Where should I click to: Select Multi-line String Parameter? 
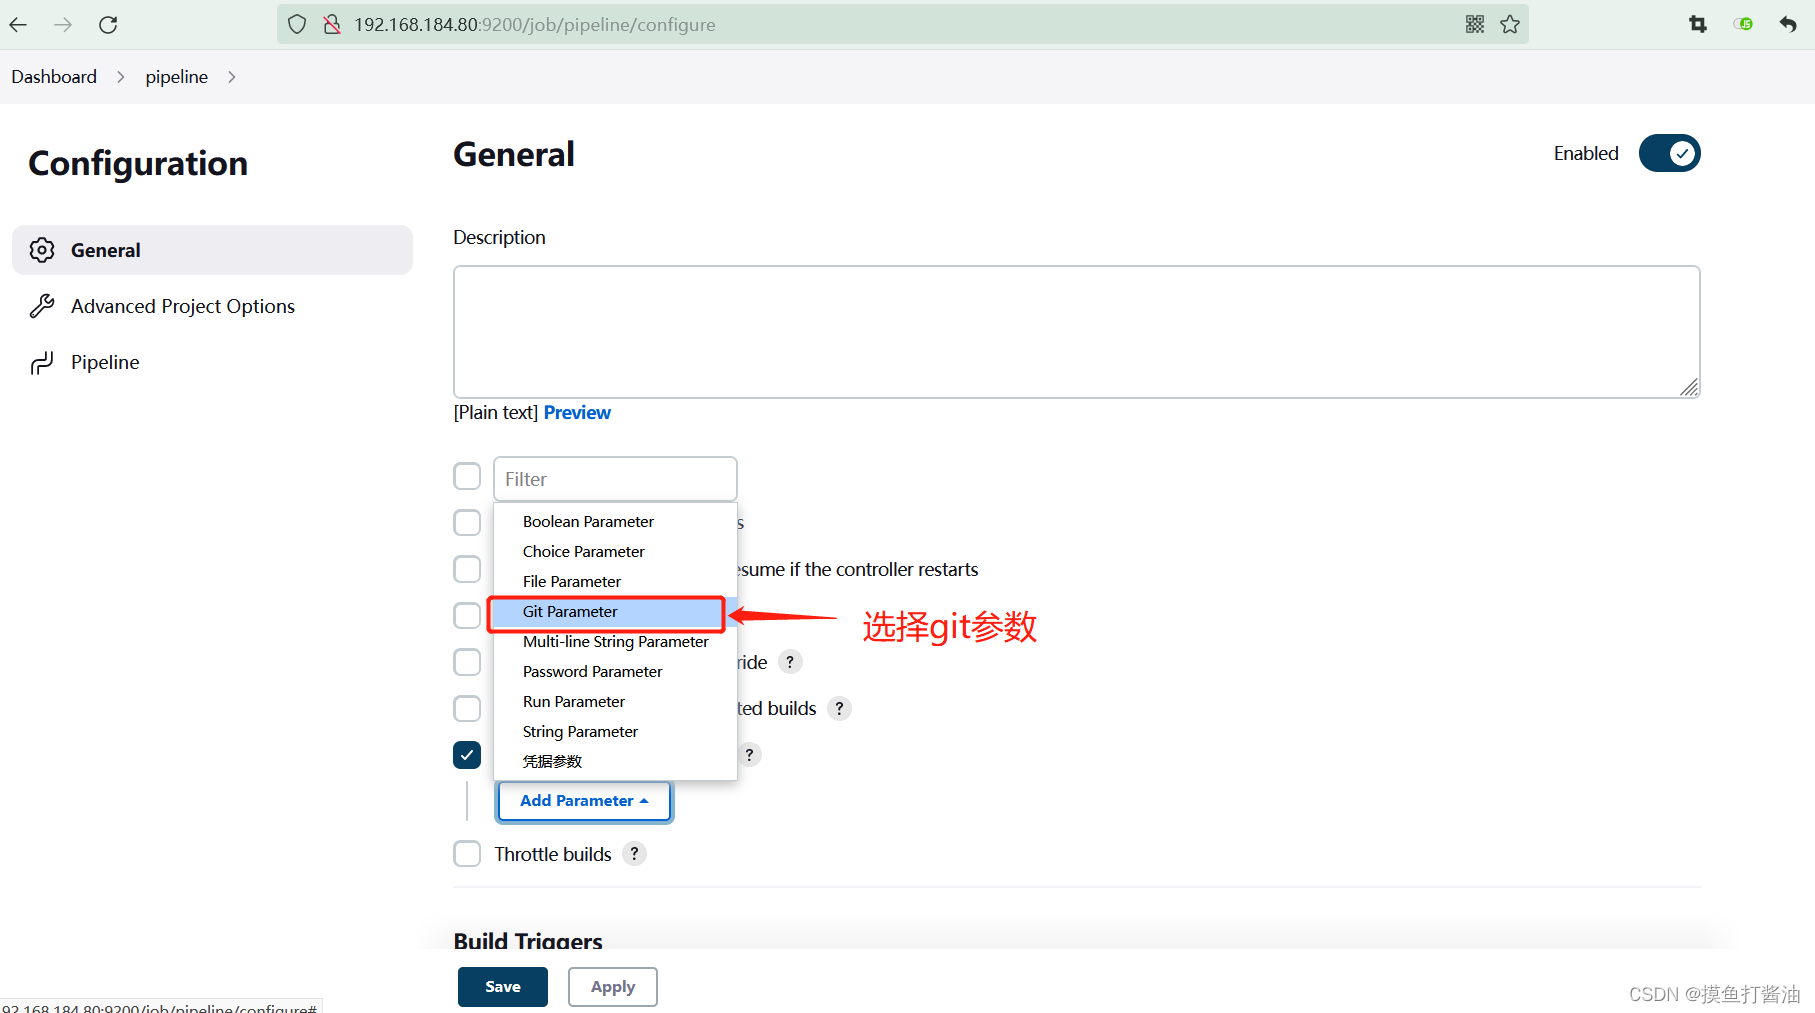tap(615, 642)
